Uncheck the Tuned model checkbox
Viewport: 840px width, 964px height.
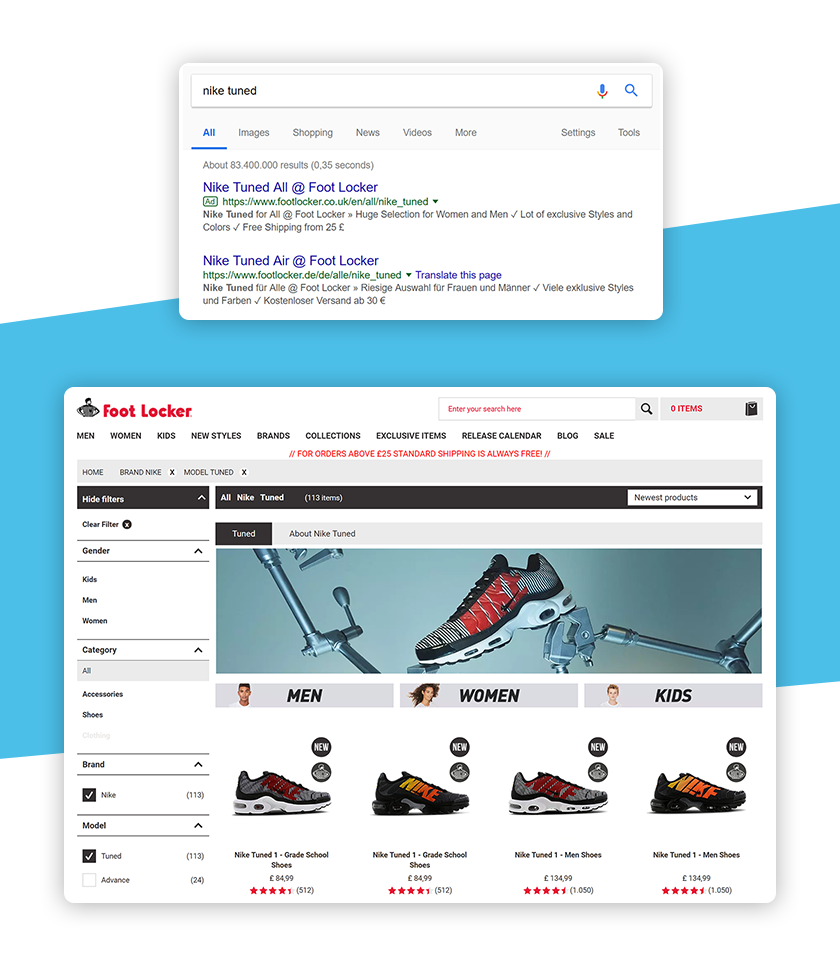(x=89, y=856)
